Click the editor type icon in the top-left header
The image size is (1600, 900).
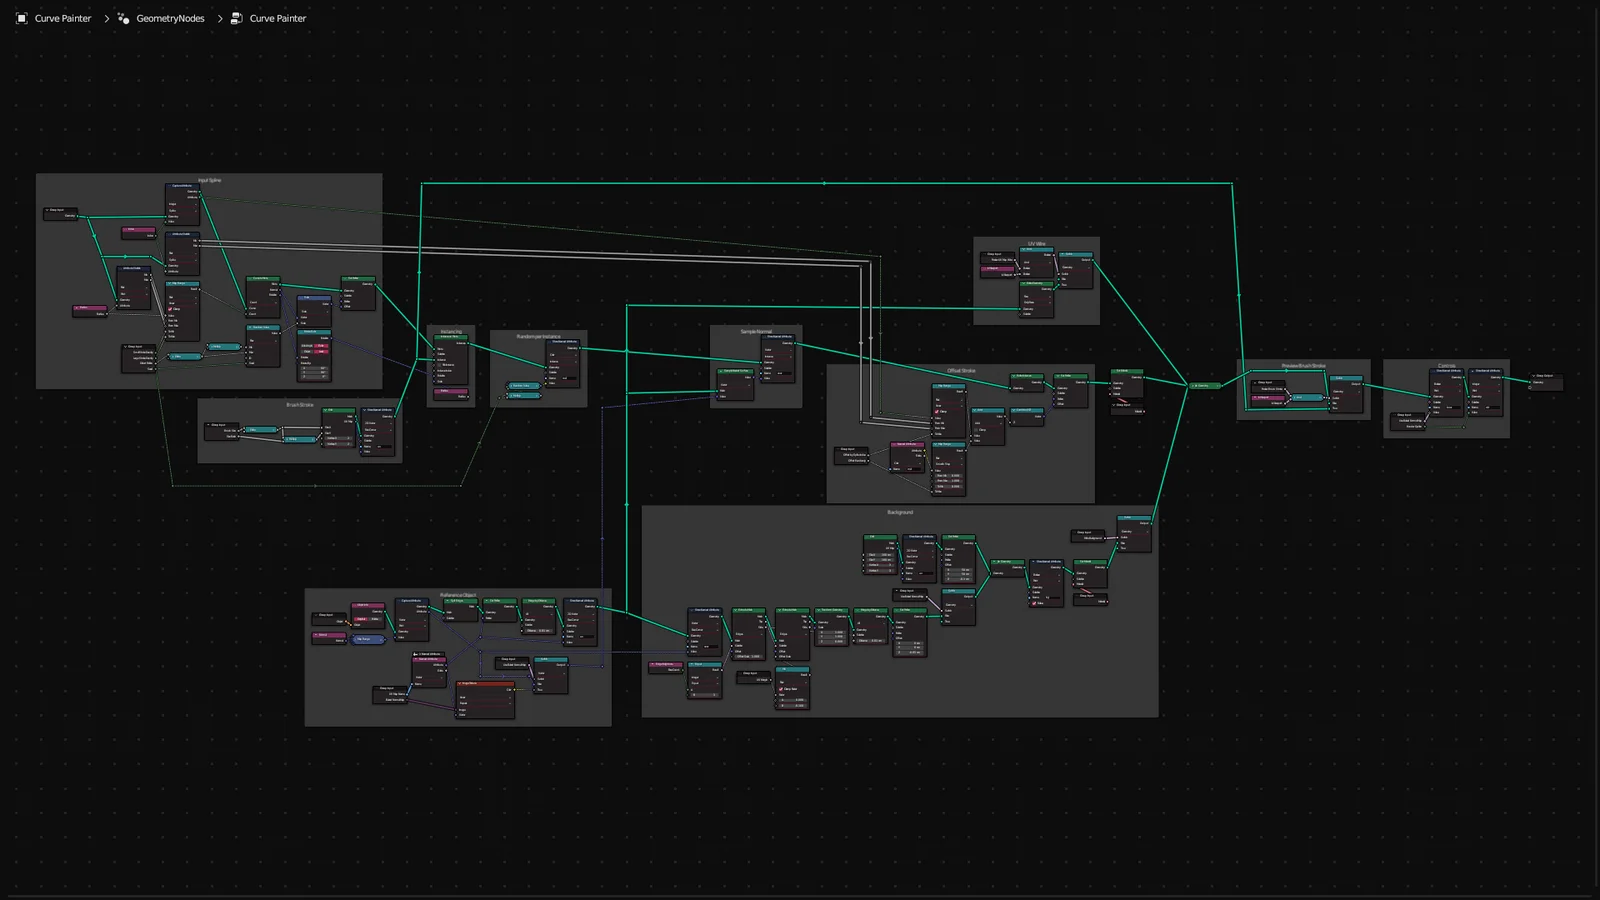(x=22, y=18)
